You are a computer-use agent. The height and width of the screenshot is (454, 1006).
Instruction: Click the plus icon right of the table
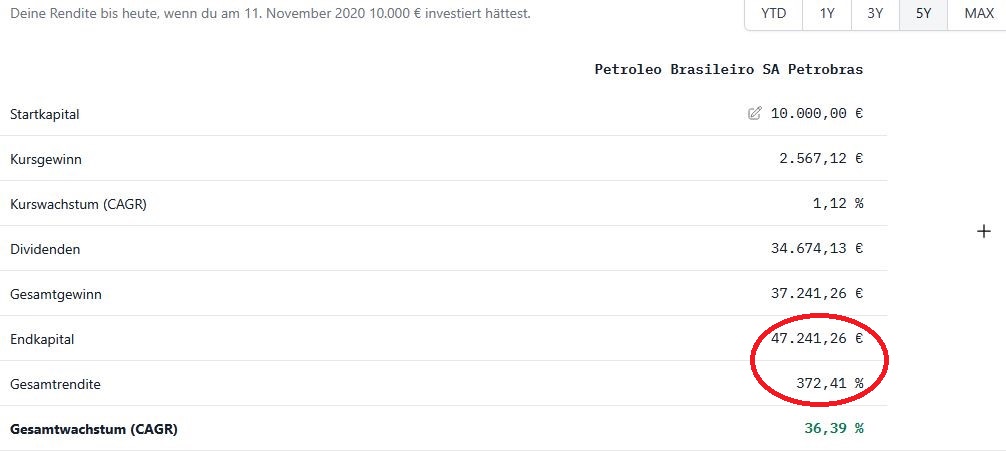tap(984, 232)
